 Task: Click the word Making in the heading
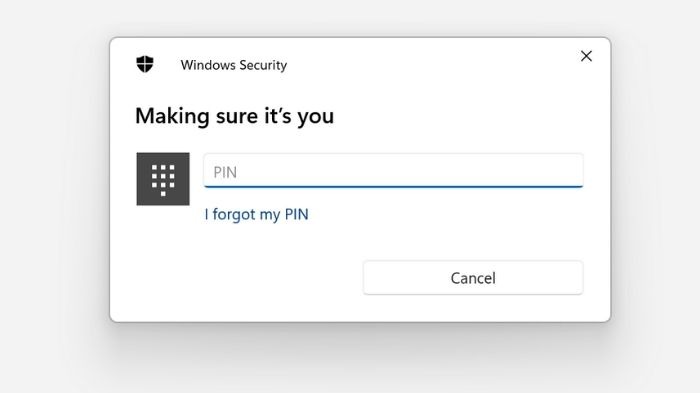(172, 116)
